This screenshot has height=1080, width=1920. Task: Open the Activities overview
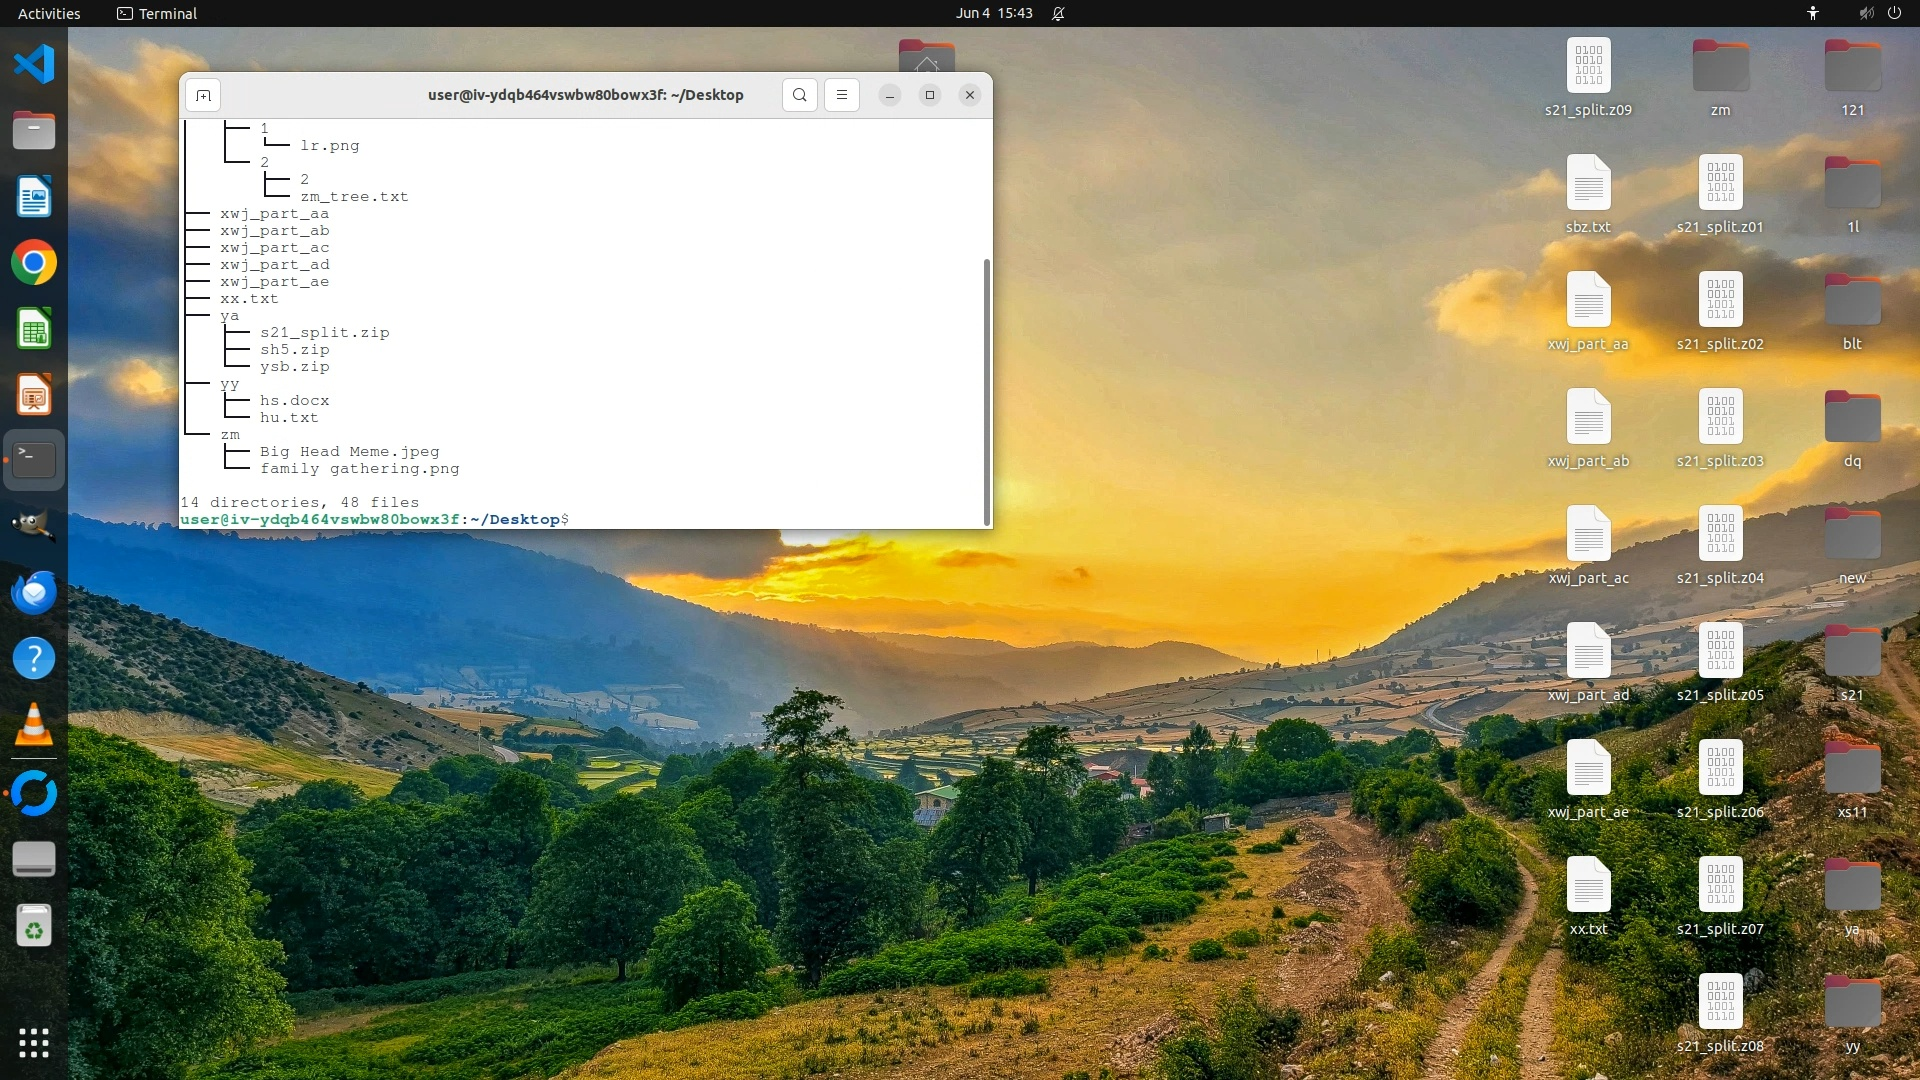coord(49,13)
